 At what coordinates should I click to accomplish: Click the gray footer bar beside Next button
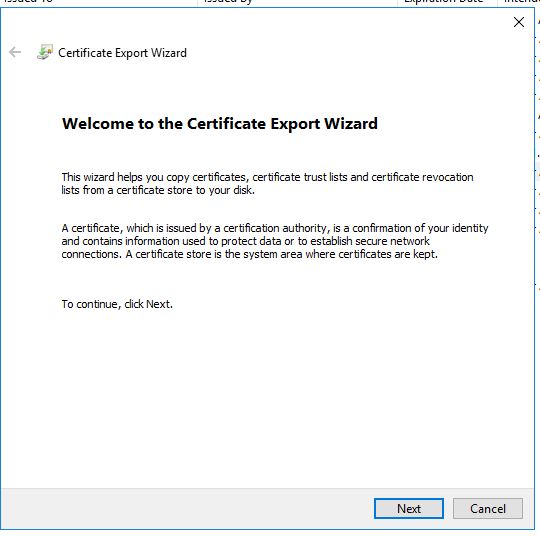point(187,508)
